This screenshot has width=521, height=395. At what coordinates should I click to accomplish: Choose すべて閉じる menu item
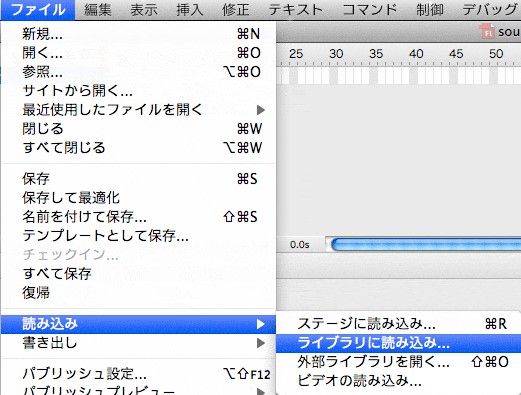[138, 148]
